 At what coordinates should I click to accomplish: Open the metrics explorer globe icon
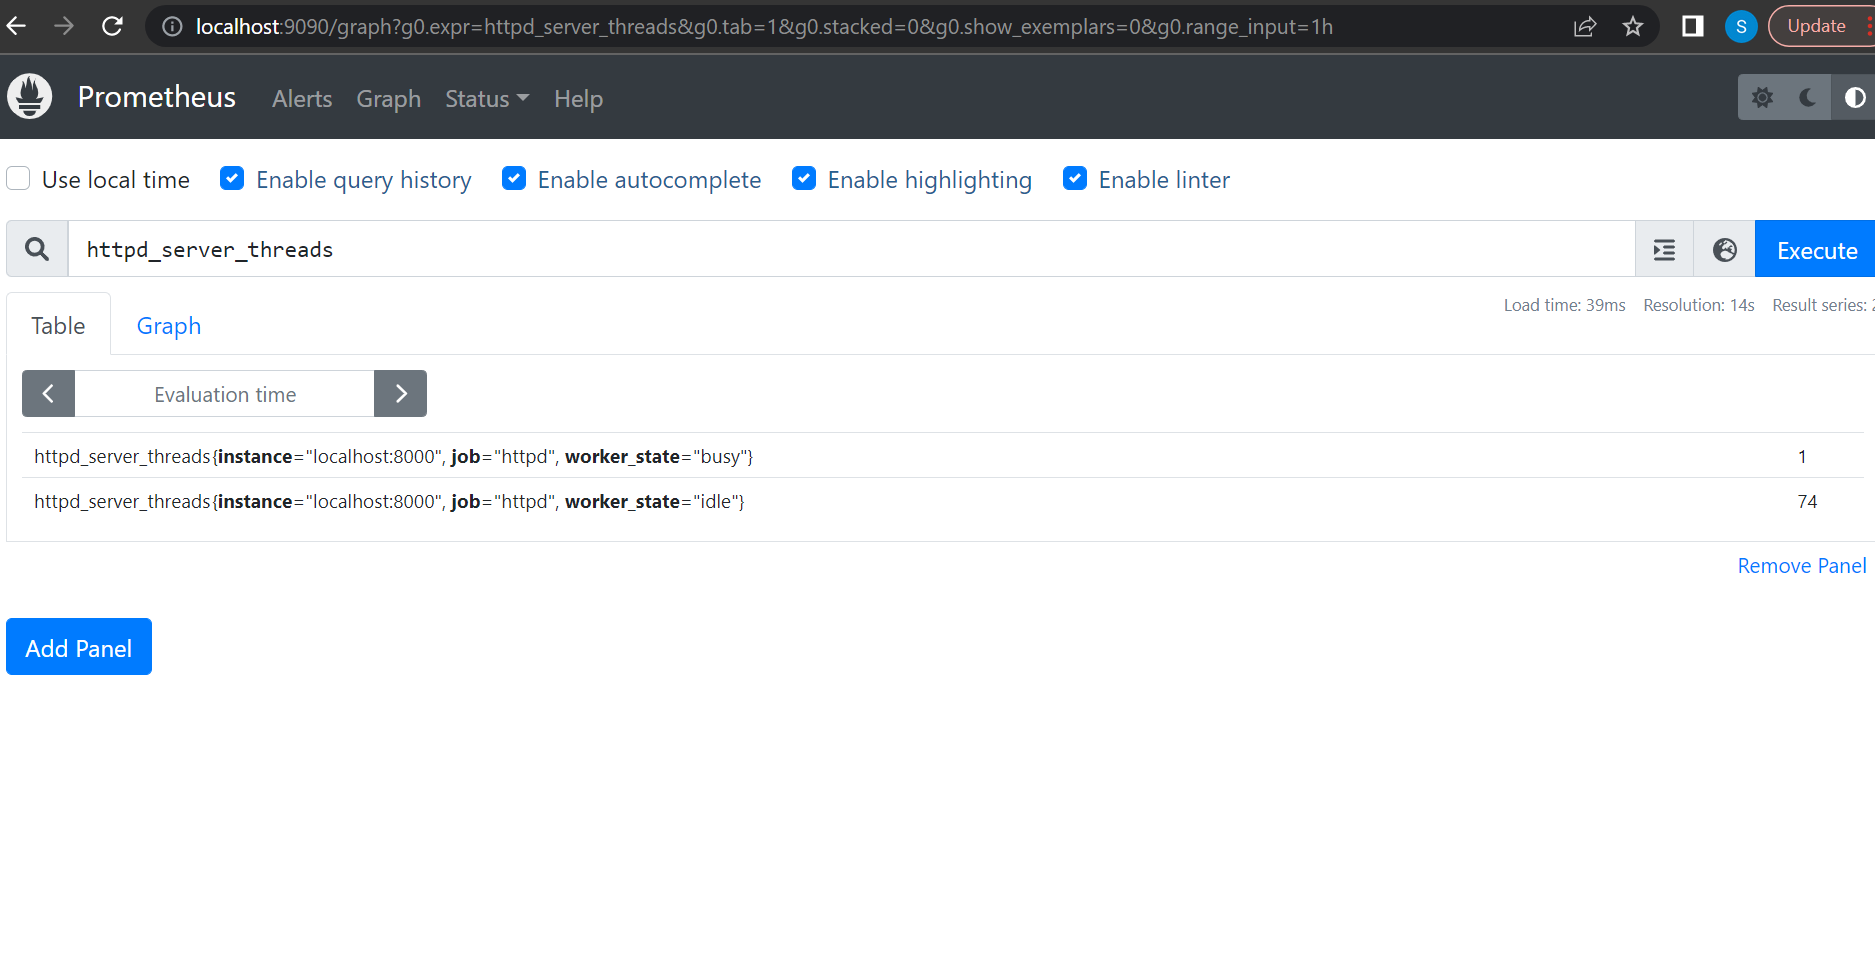click(1724, 249)
